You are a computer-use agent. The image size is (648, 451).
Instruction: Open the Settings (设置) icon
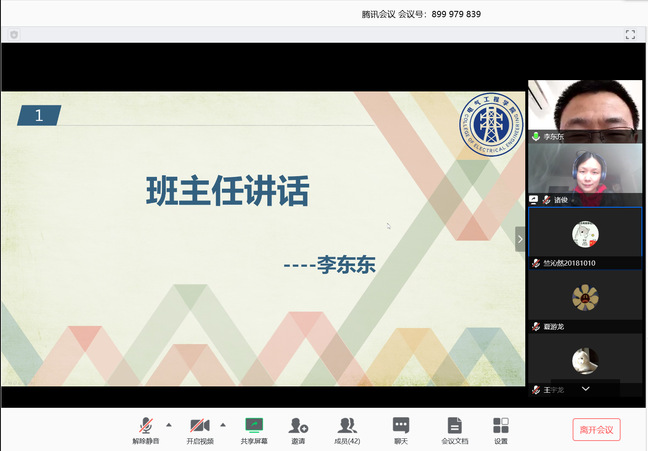pos(501,427)
